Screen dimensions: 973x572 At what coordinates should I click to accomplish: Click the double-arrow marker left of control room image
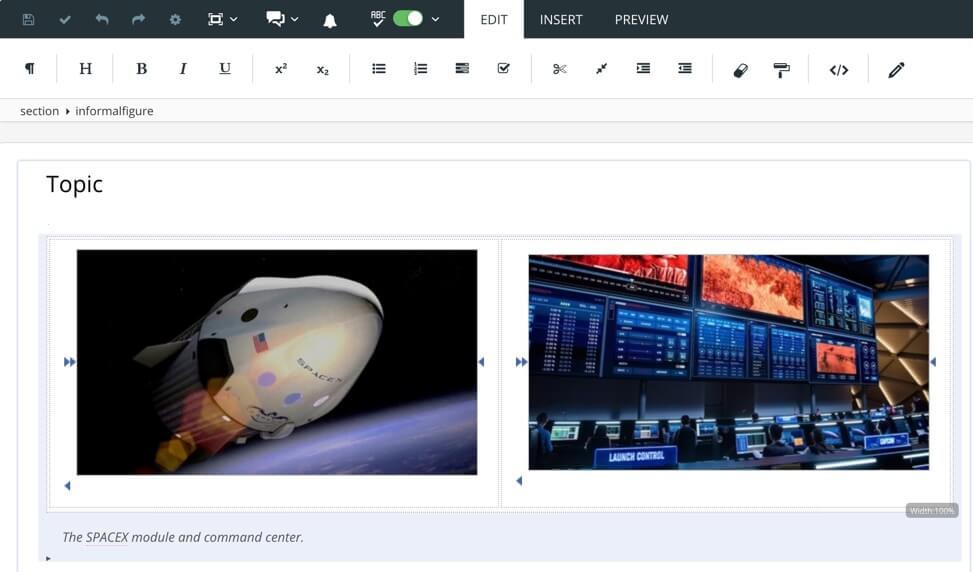[521, 362]
